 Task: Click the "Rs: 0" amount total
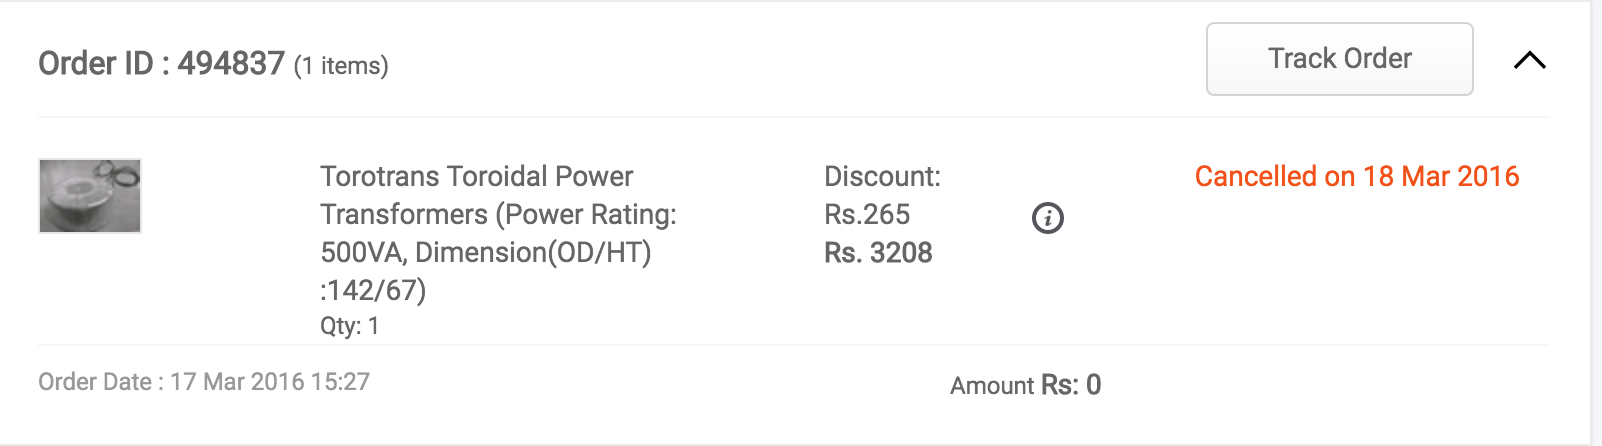click(1071, 385)
